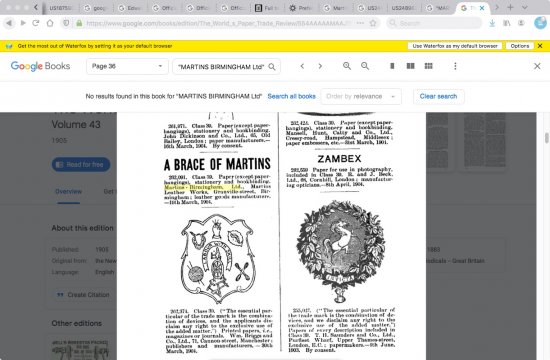Click 'Create Citation' link
Screen dimensions: 550x360
pos(83,295)
